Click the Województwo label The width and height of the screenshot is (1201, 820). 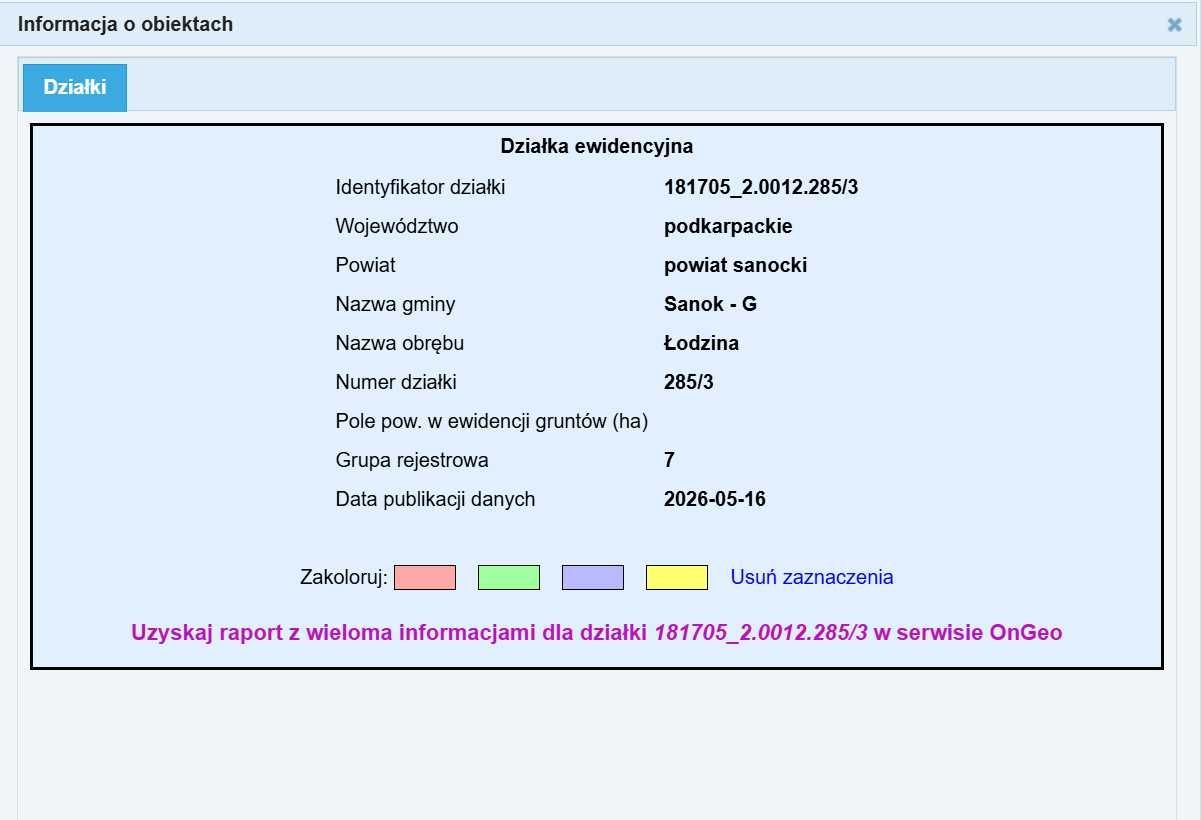coord(397,226)
